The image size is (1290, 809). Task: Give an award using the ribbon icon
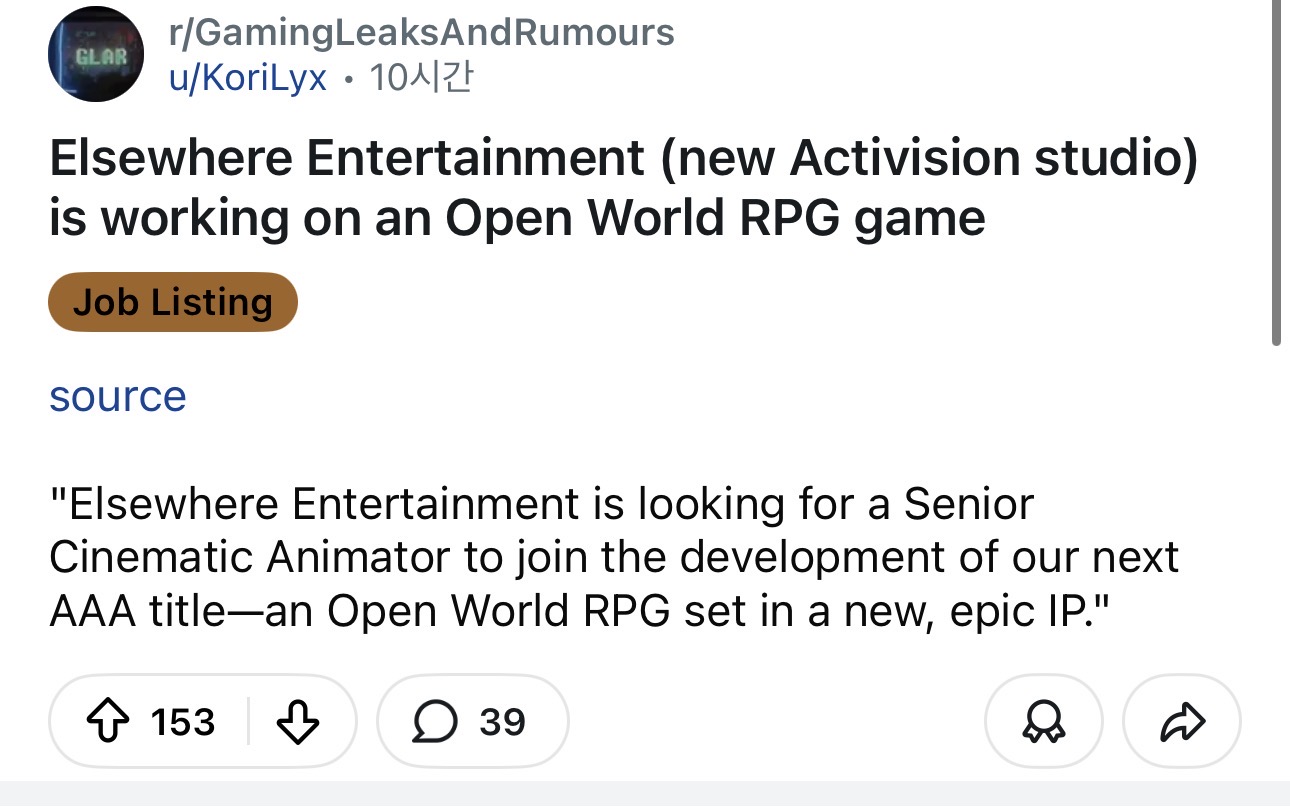(1044, 721)
